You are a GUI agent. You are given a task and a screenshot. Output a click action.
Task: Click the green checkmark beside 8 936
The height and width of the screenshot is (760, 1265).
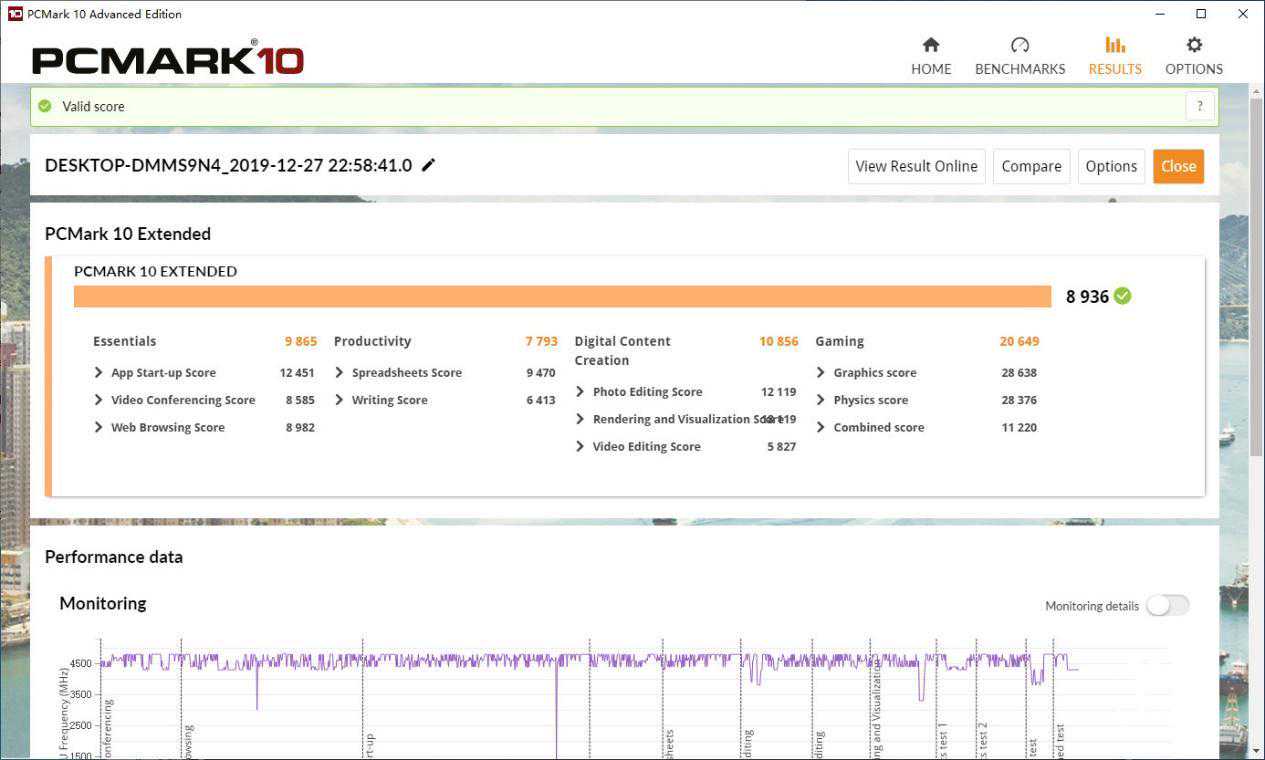(1123, 296)
